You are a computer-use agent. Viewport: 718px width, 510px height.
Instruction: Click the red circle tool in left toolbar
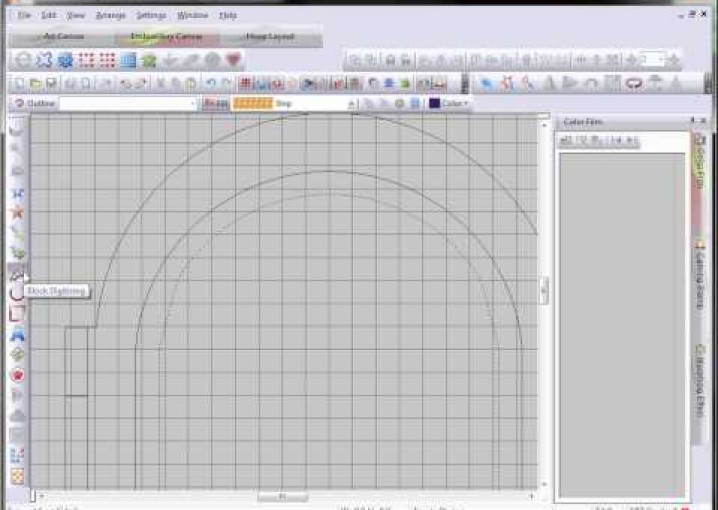point(17,293)
